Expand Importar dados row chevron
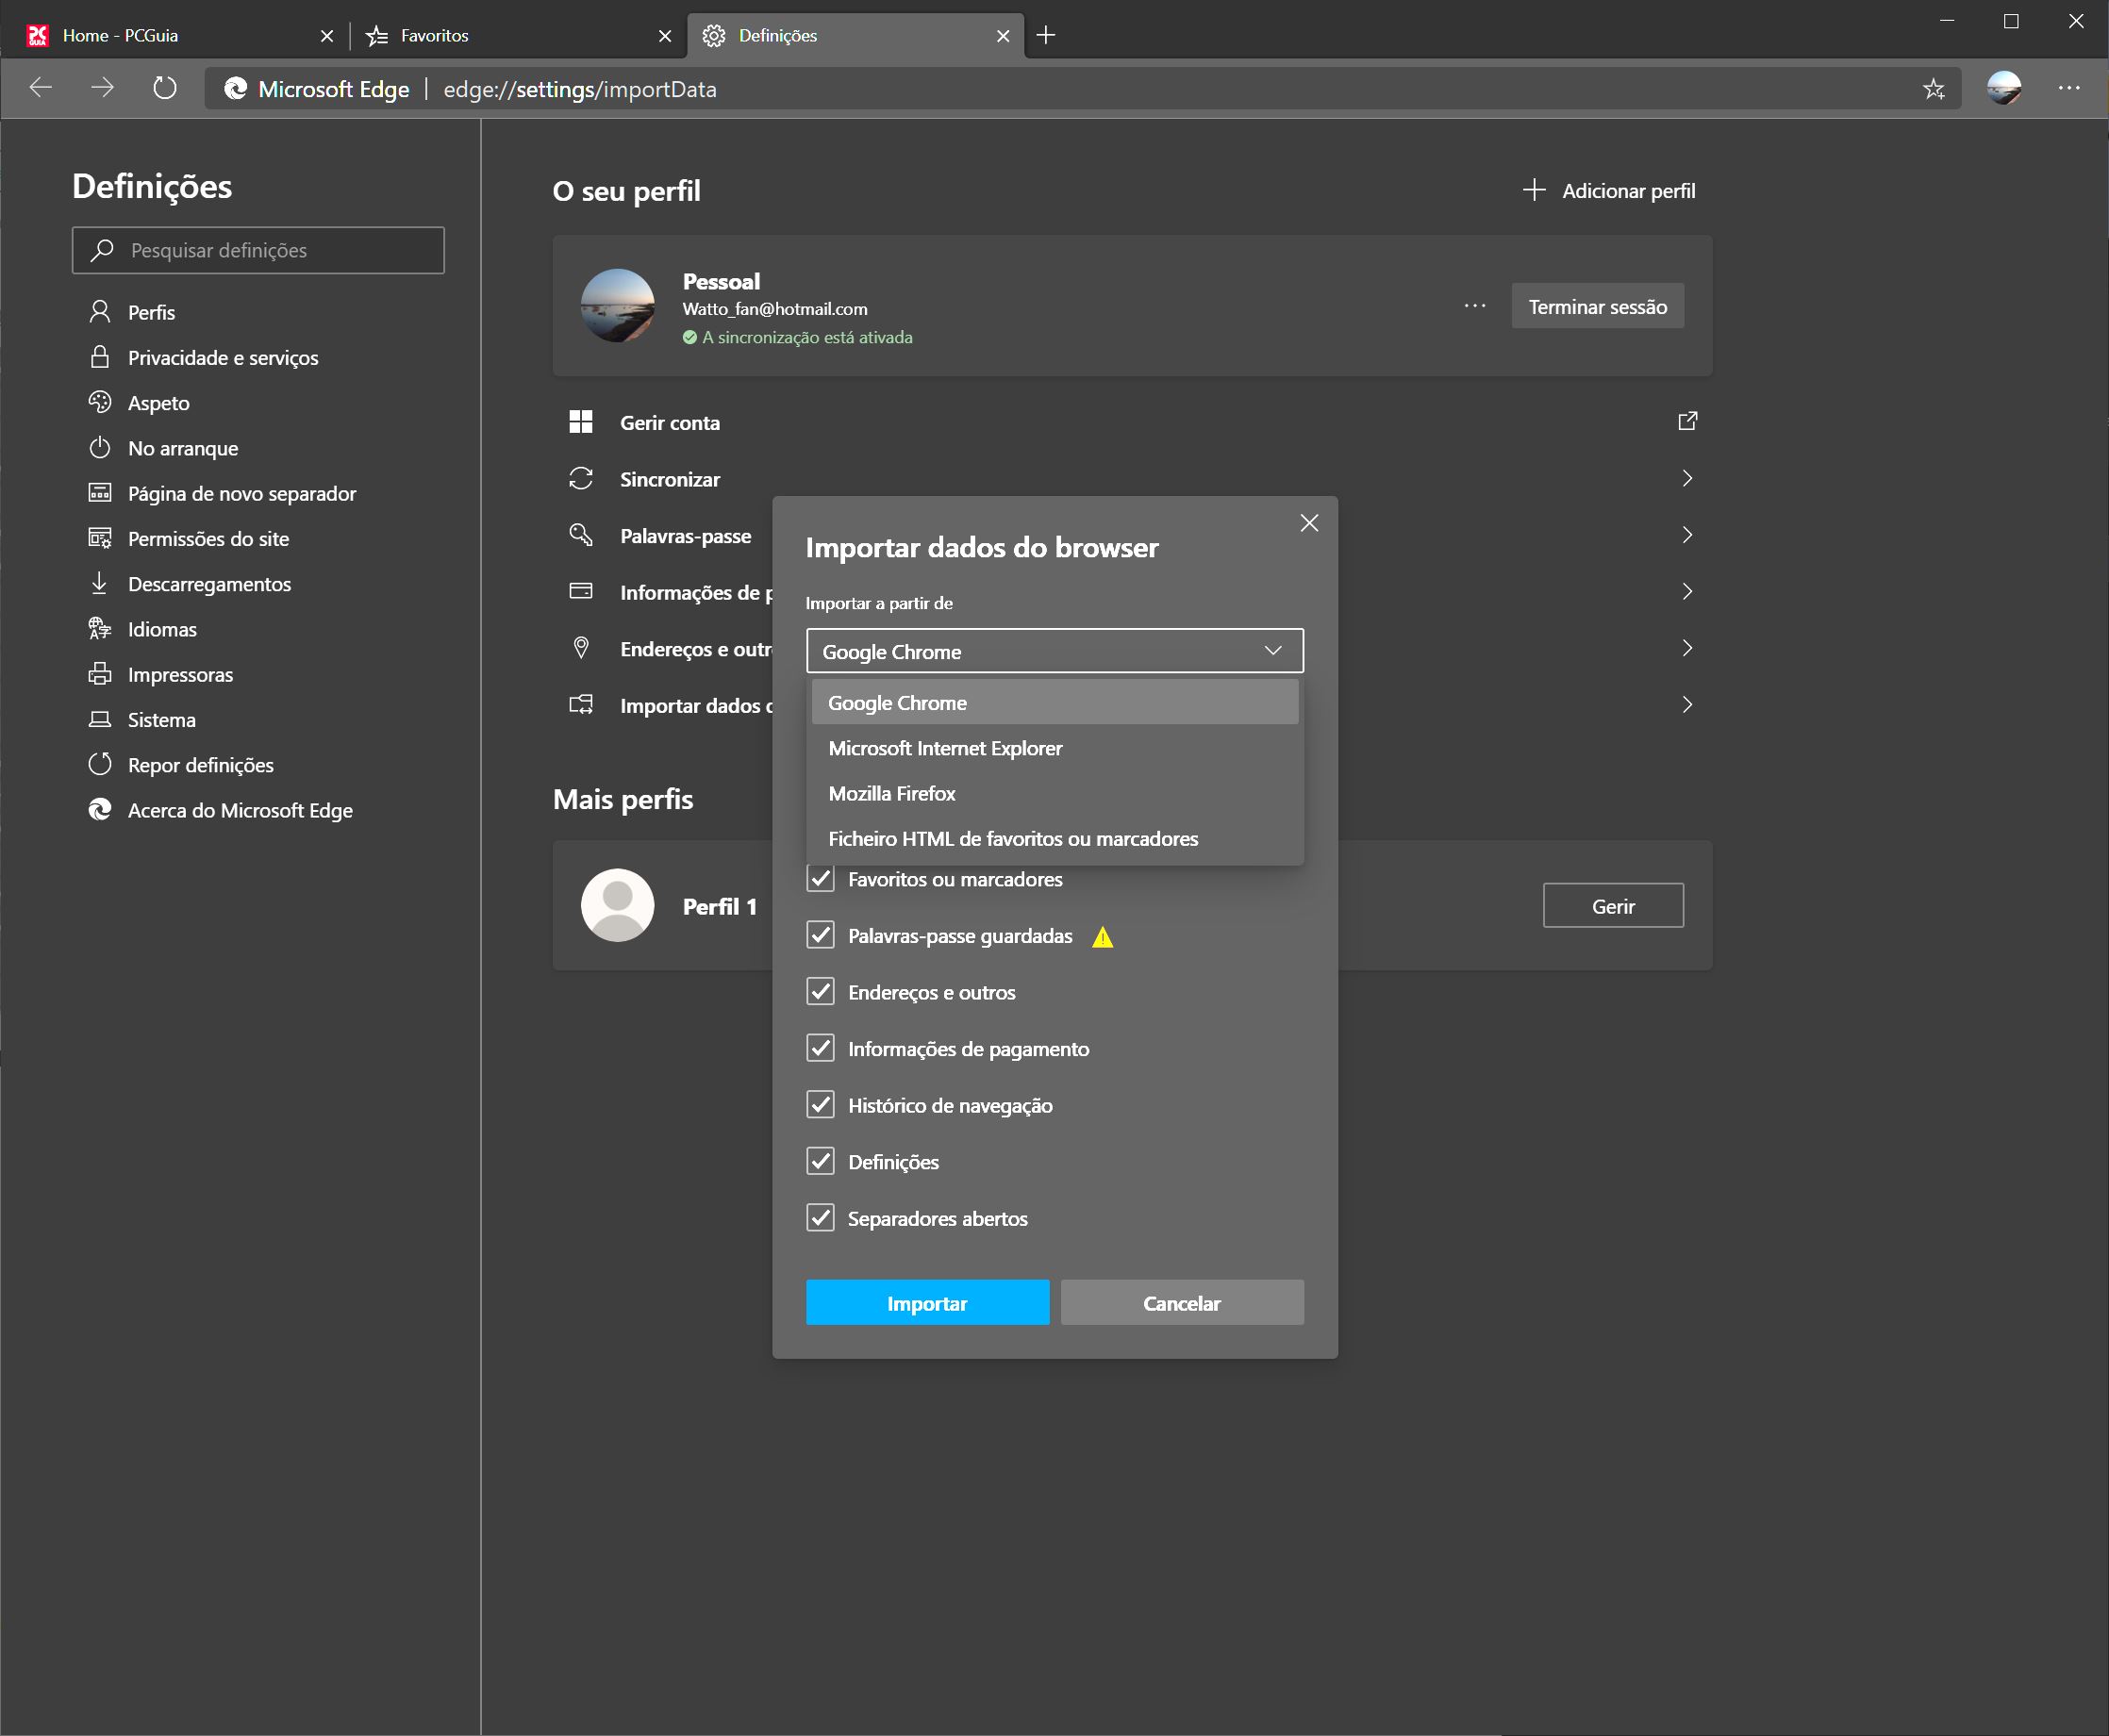2109x1736 pixels. pos(1687,704)
